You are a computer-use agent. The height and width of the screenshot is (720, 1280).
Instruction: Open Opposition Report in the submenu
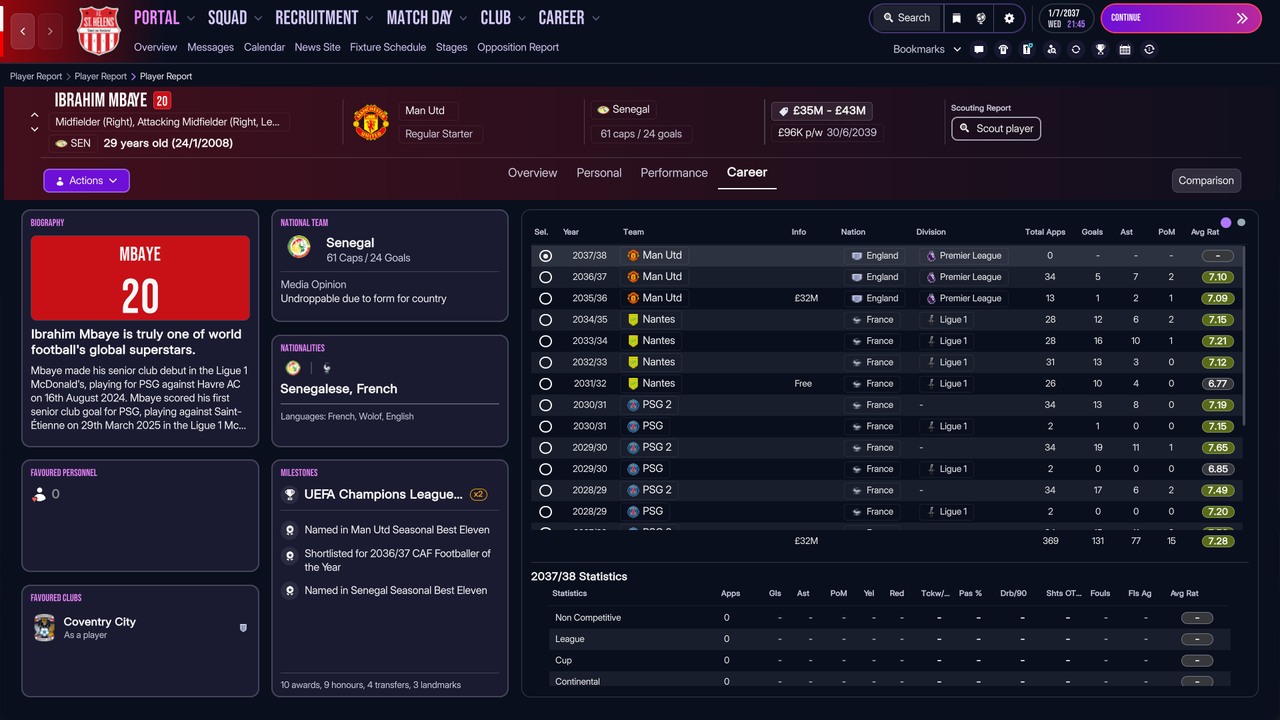tap(518, 47)
